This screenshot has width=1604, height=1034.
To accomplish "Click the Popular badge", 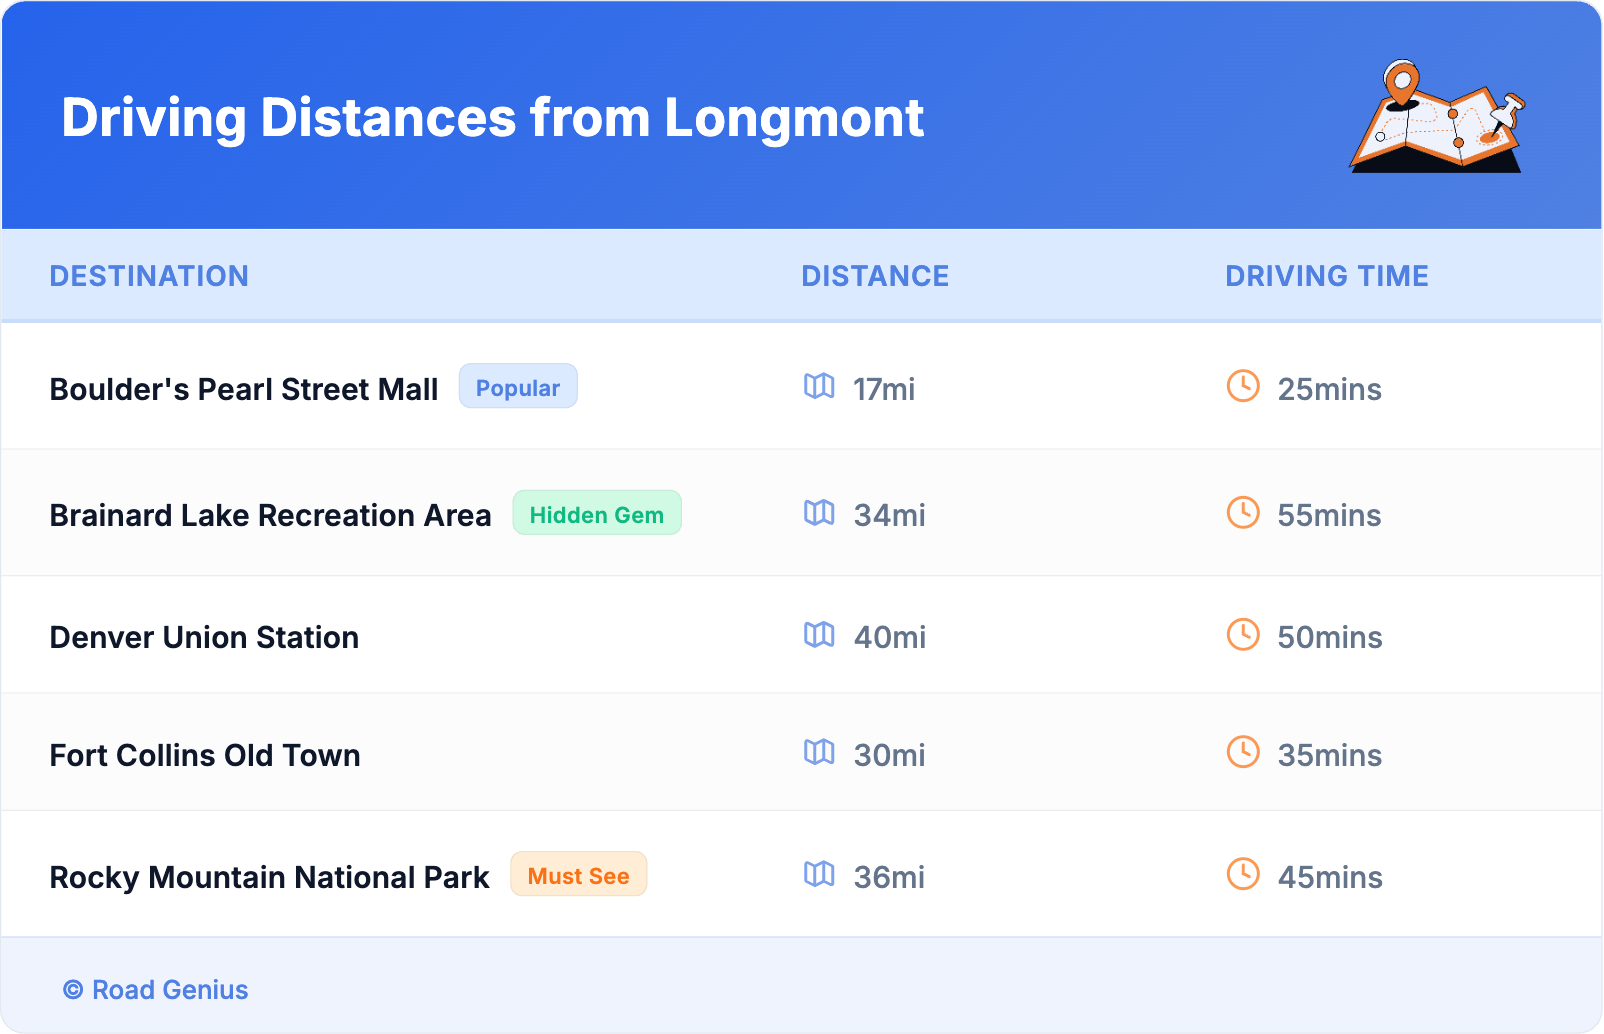I will (x=518, y=387).
